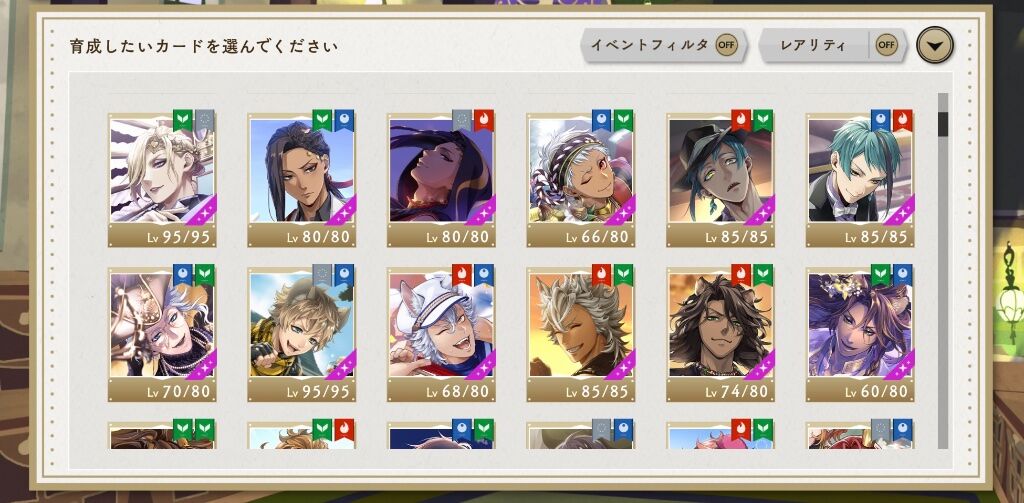Select the fedora hat character Lv 85/85

[x=720, y=180]
